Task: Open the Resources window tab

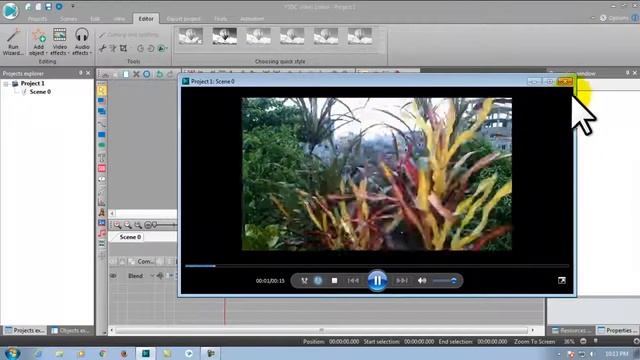Action: point(571,331)
